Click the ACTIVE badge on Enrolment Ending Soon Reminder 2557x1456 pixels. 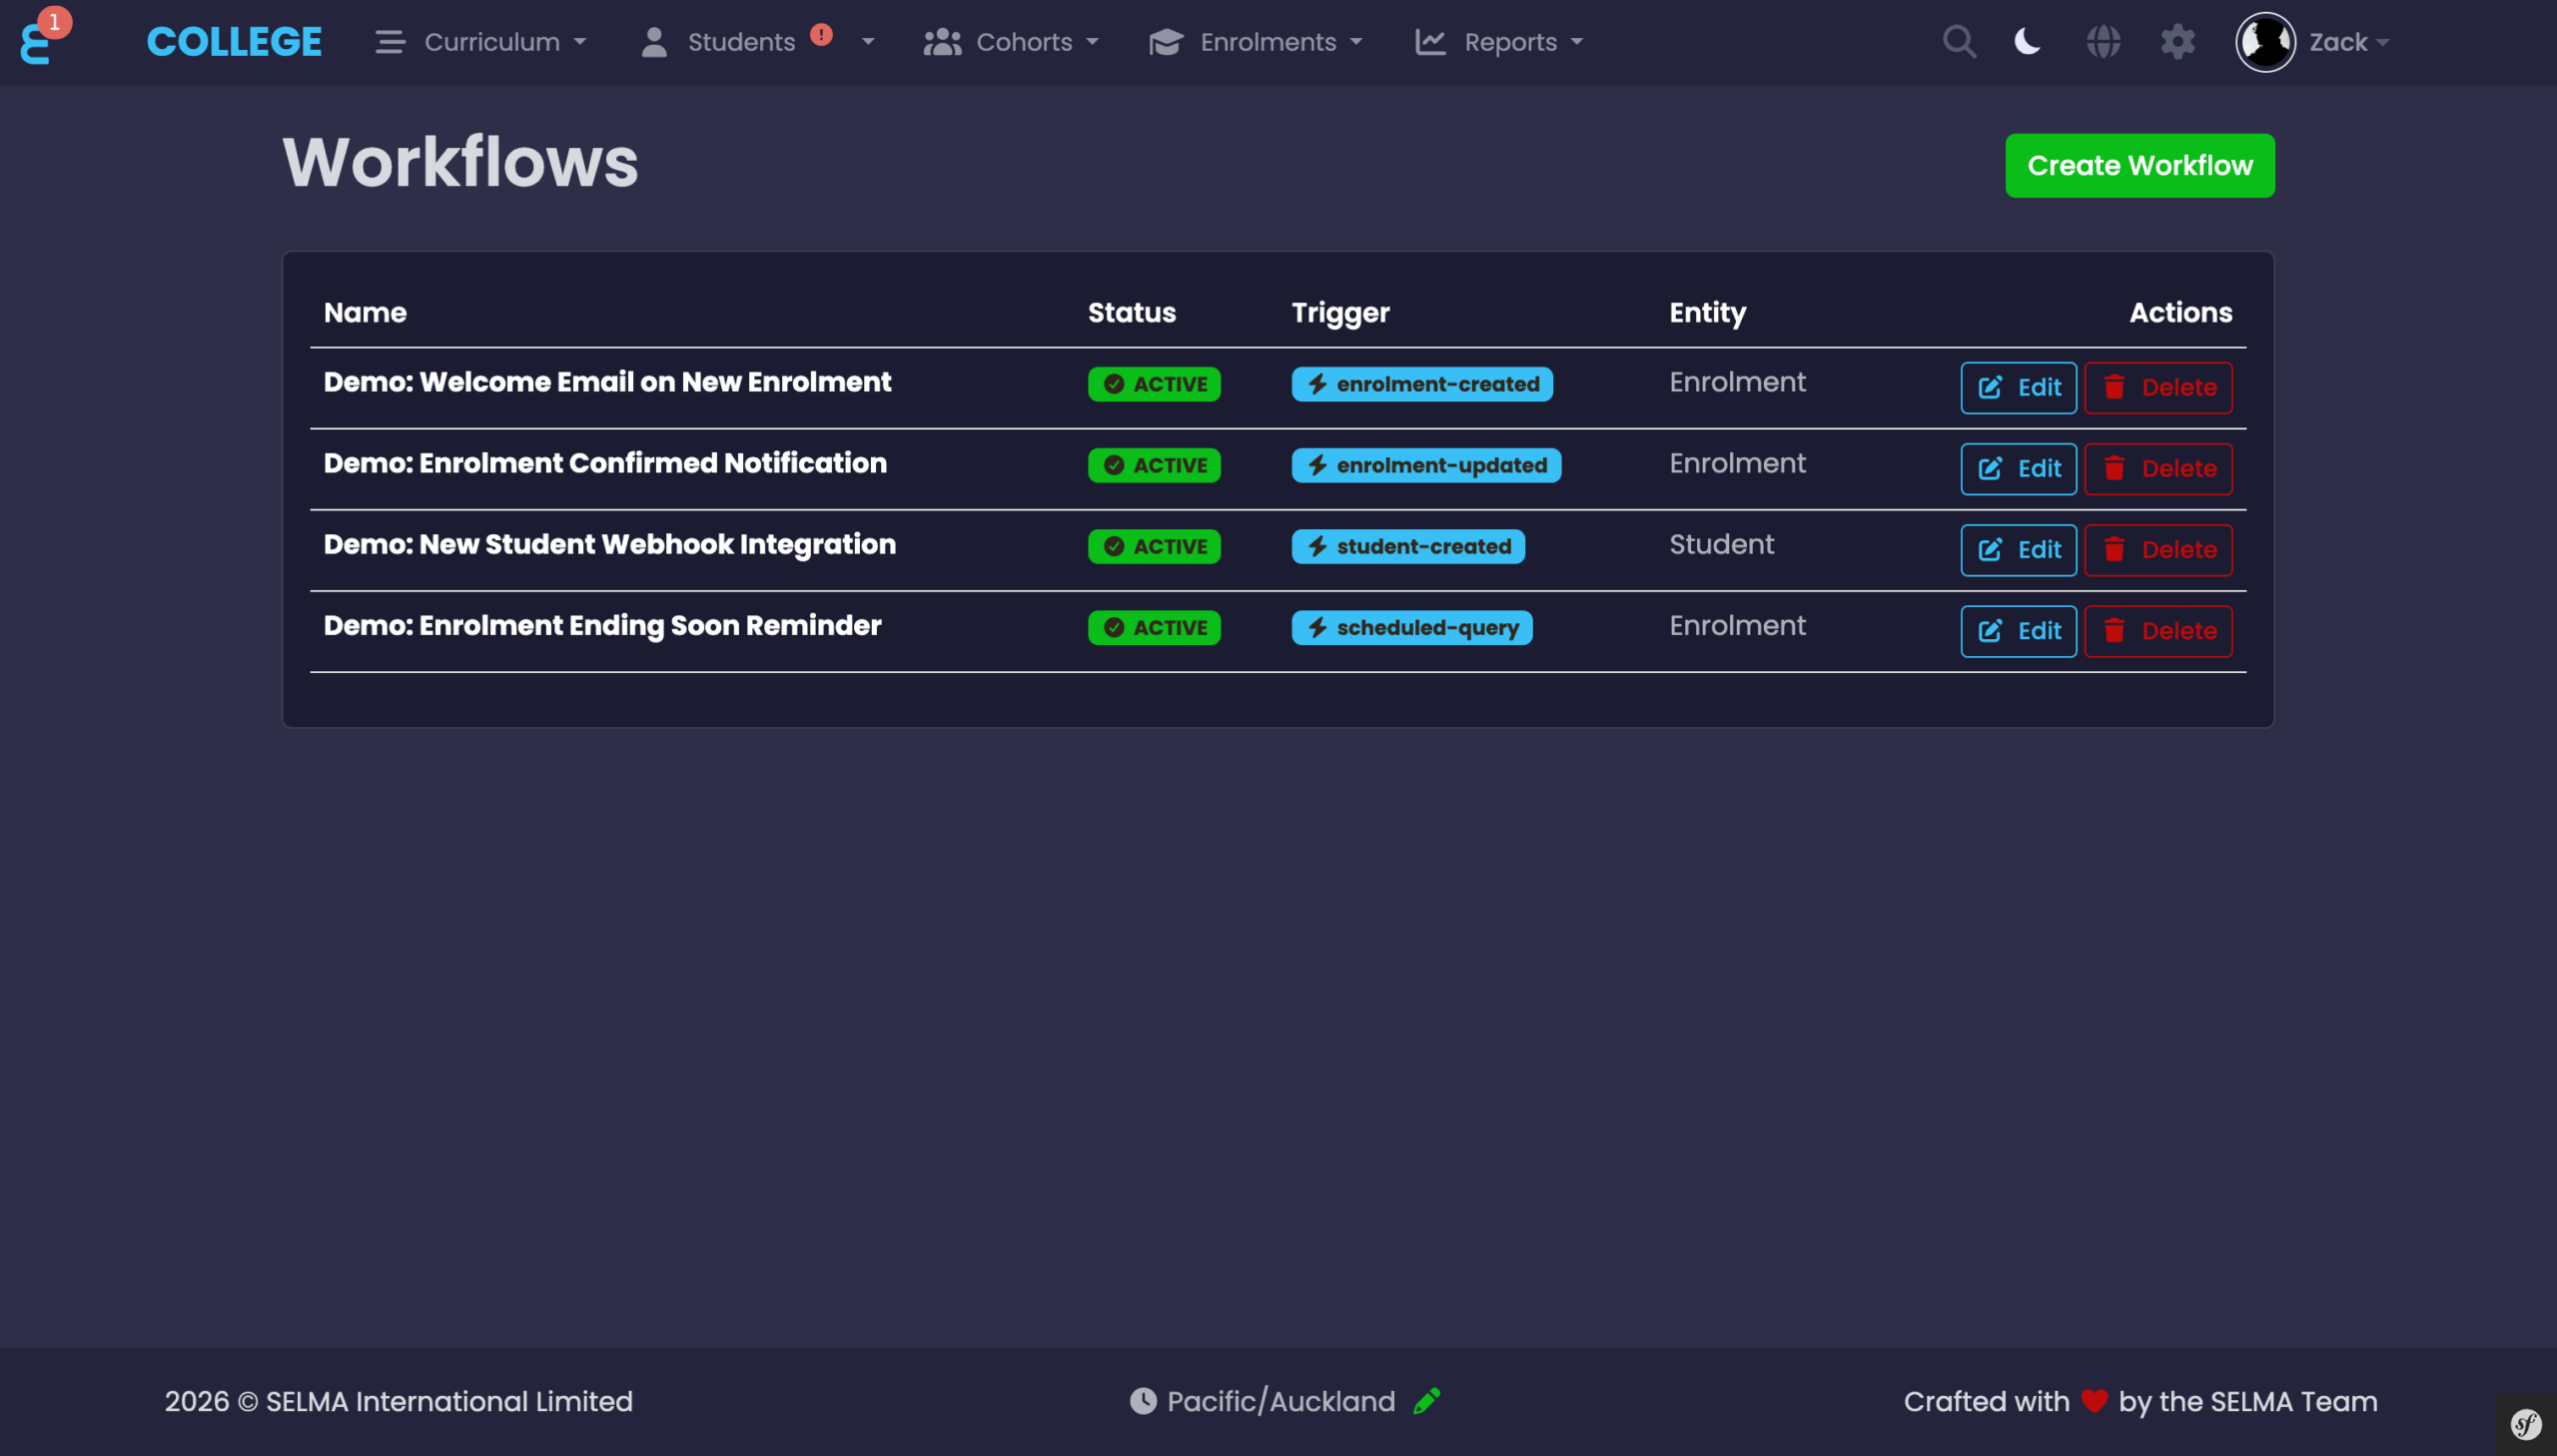[1154, 627]
